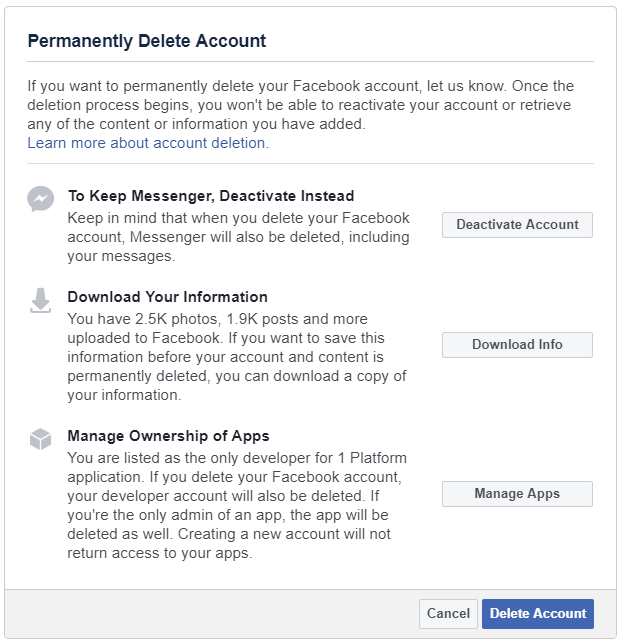Viewport: 622px width, 644px height.
Task: Select the Manage Ownership of Apps heading
Action: tap(168, 436)
